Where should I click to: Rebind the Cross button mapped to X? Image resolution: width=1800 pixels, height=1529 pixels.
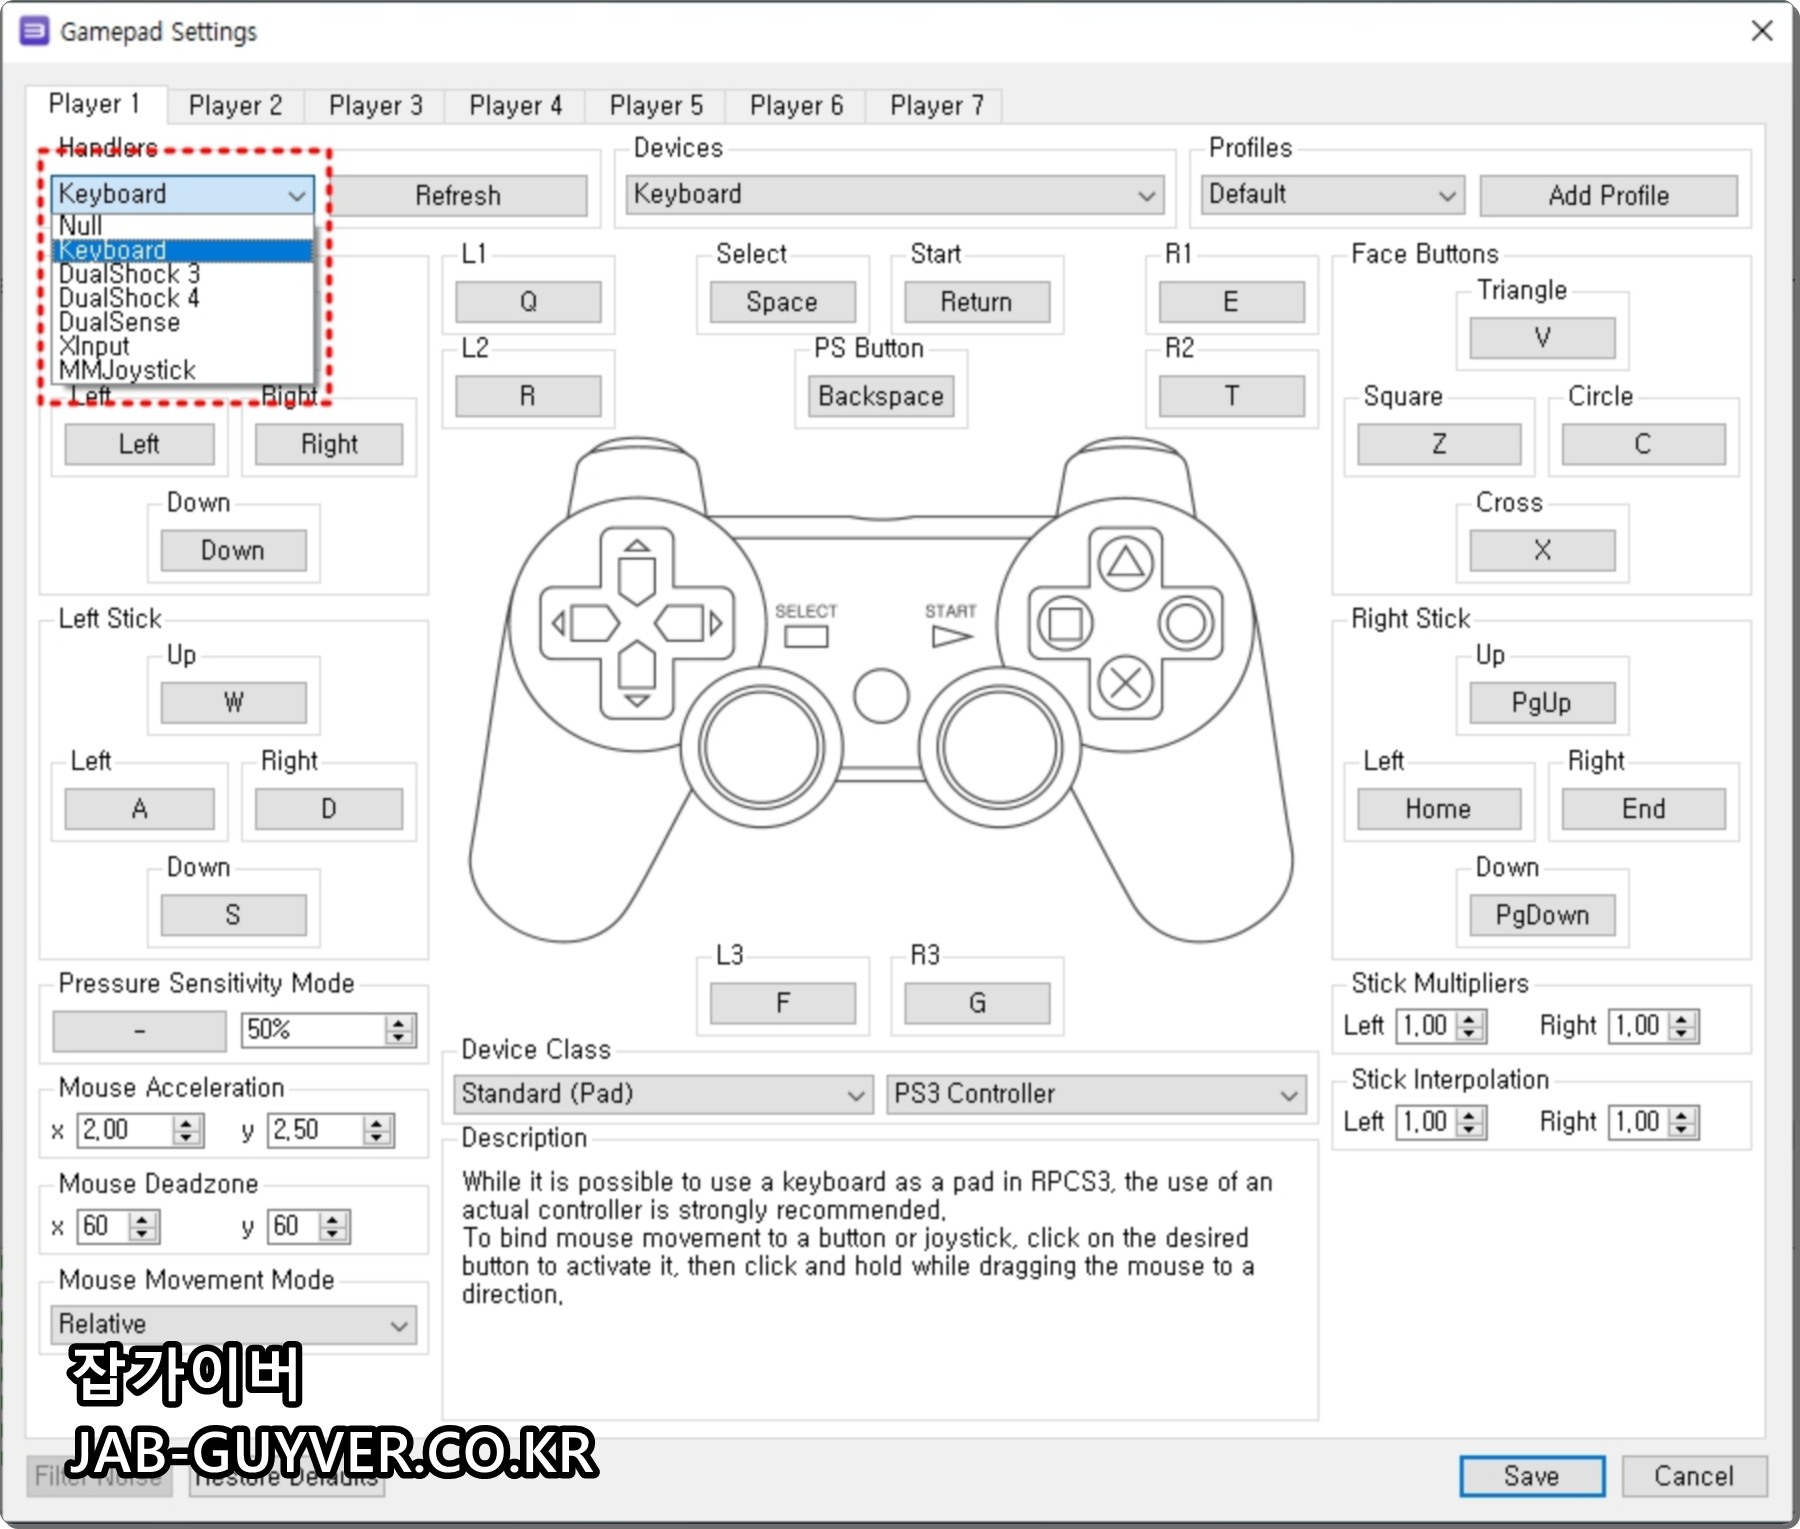point(1542,550)
